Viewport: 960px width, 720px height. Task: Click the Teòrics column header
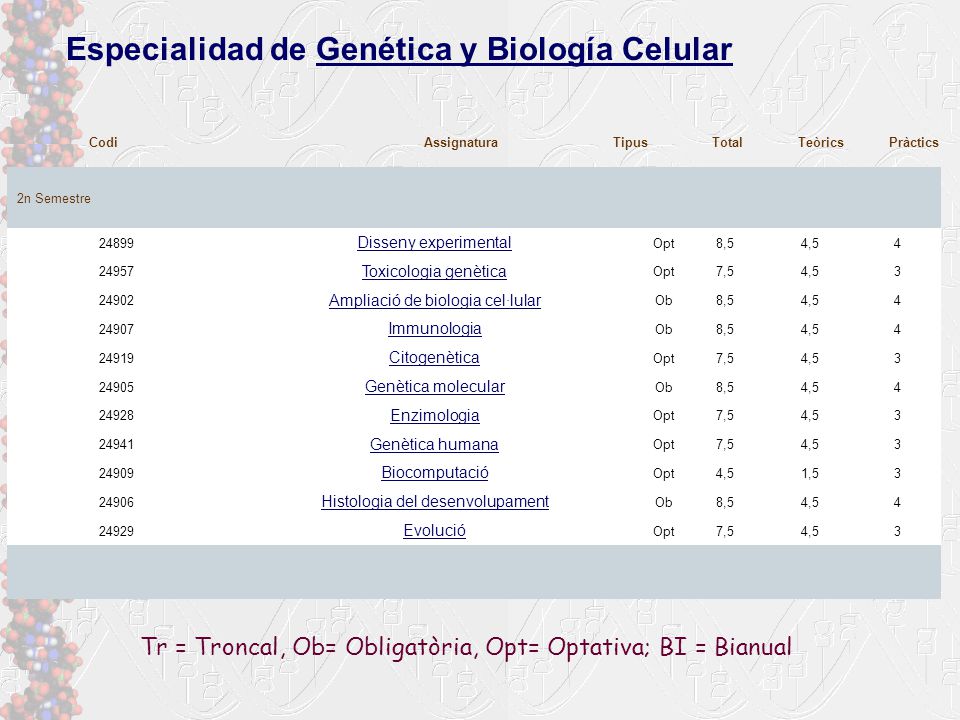coord(820,142)
